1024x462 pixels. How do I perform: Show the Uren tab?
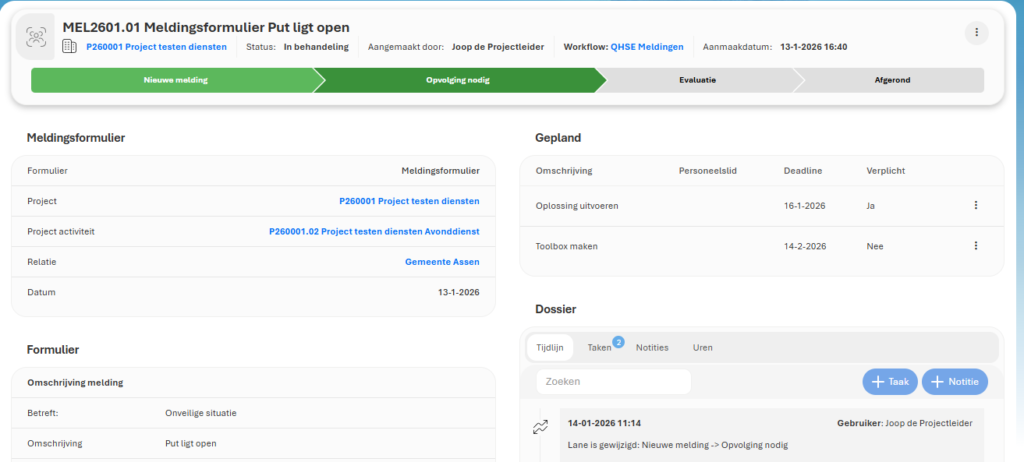click(x=703, y=347)
